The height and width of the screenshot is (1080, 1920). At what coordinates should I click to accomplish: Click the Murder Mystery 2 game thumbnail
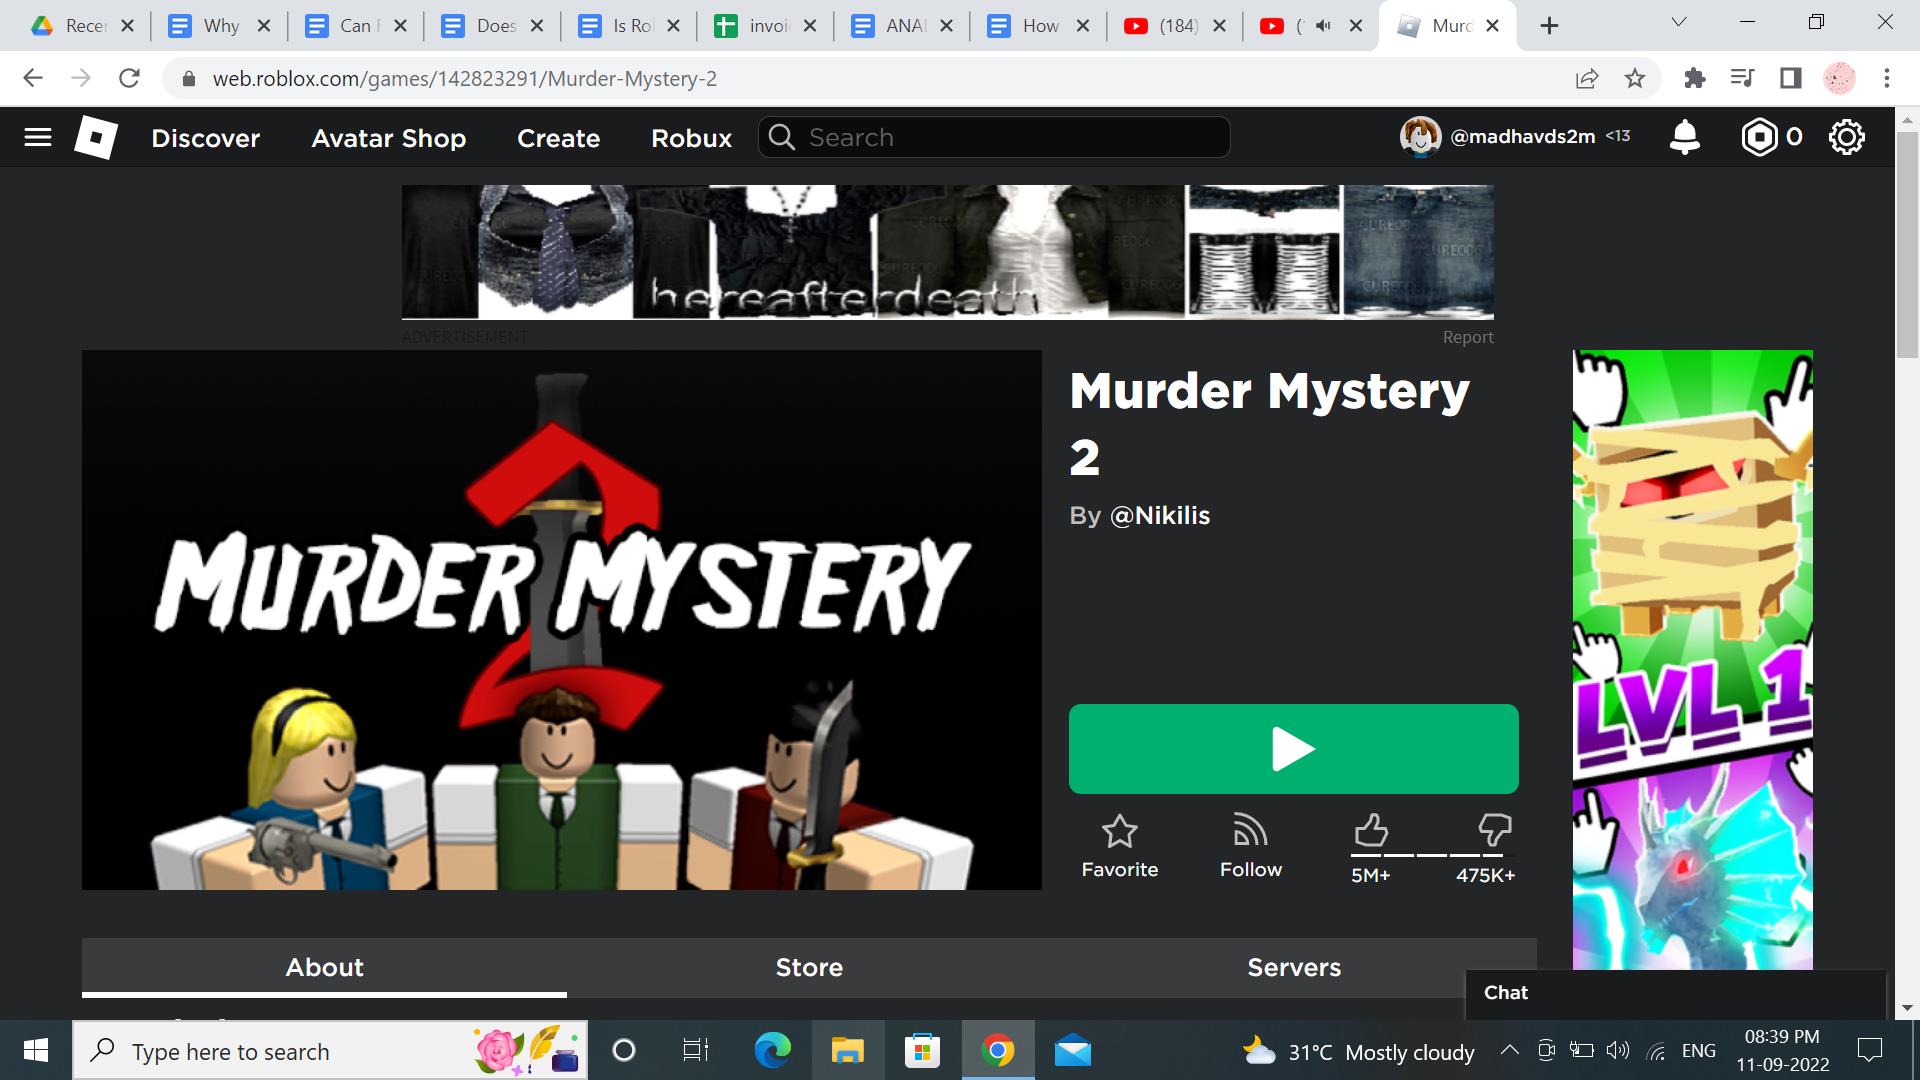coord(562,620)
